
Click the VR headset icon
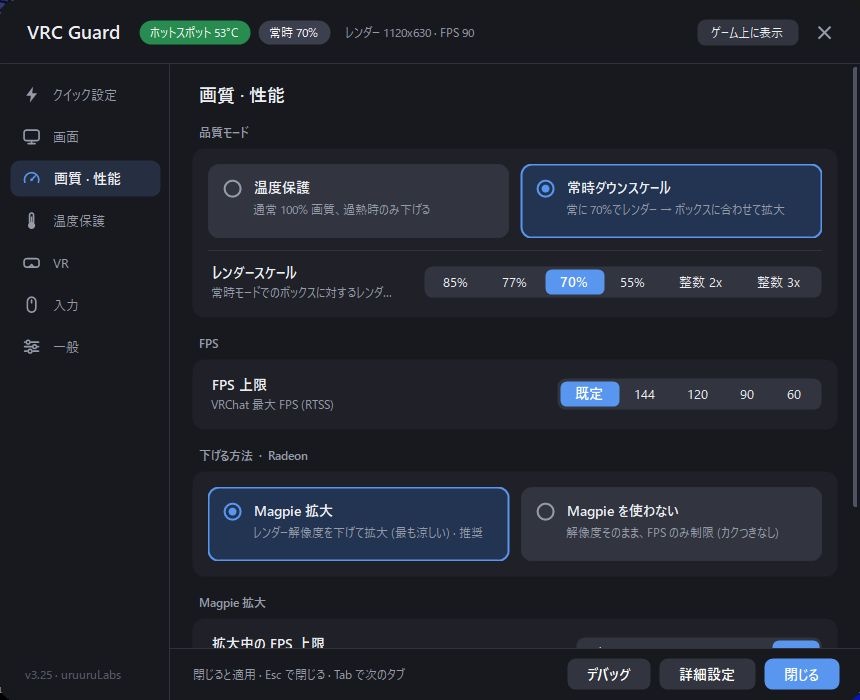point(31,263)
